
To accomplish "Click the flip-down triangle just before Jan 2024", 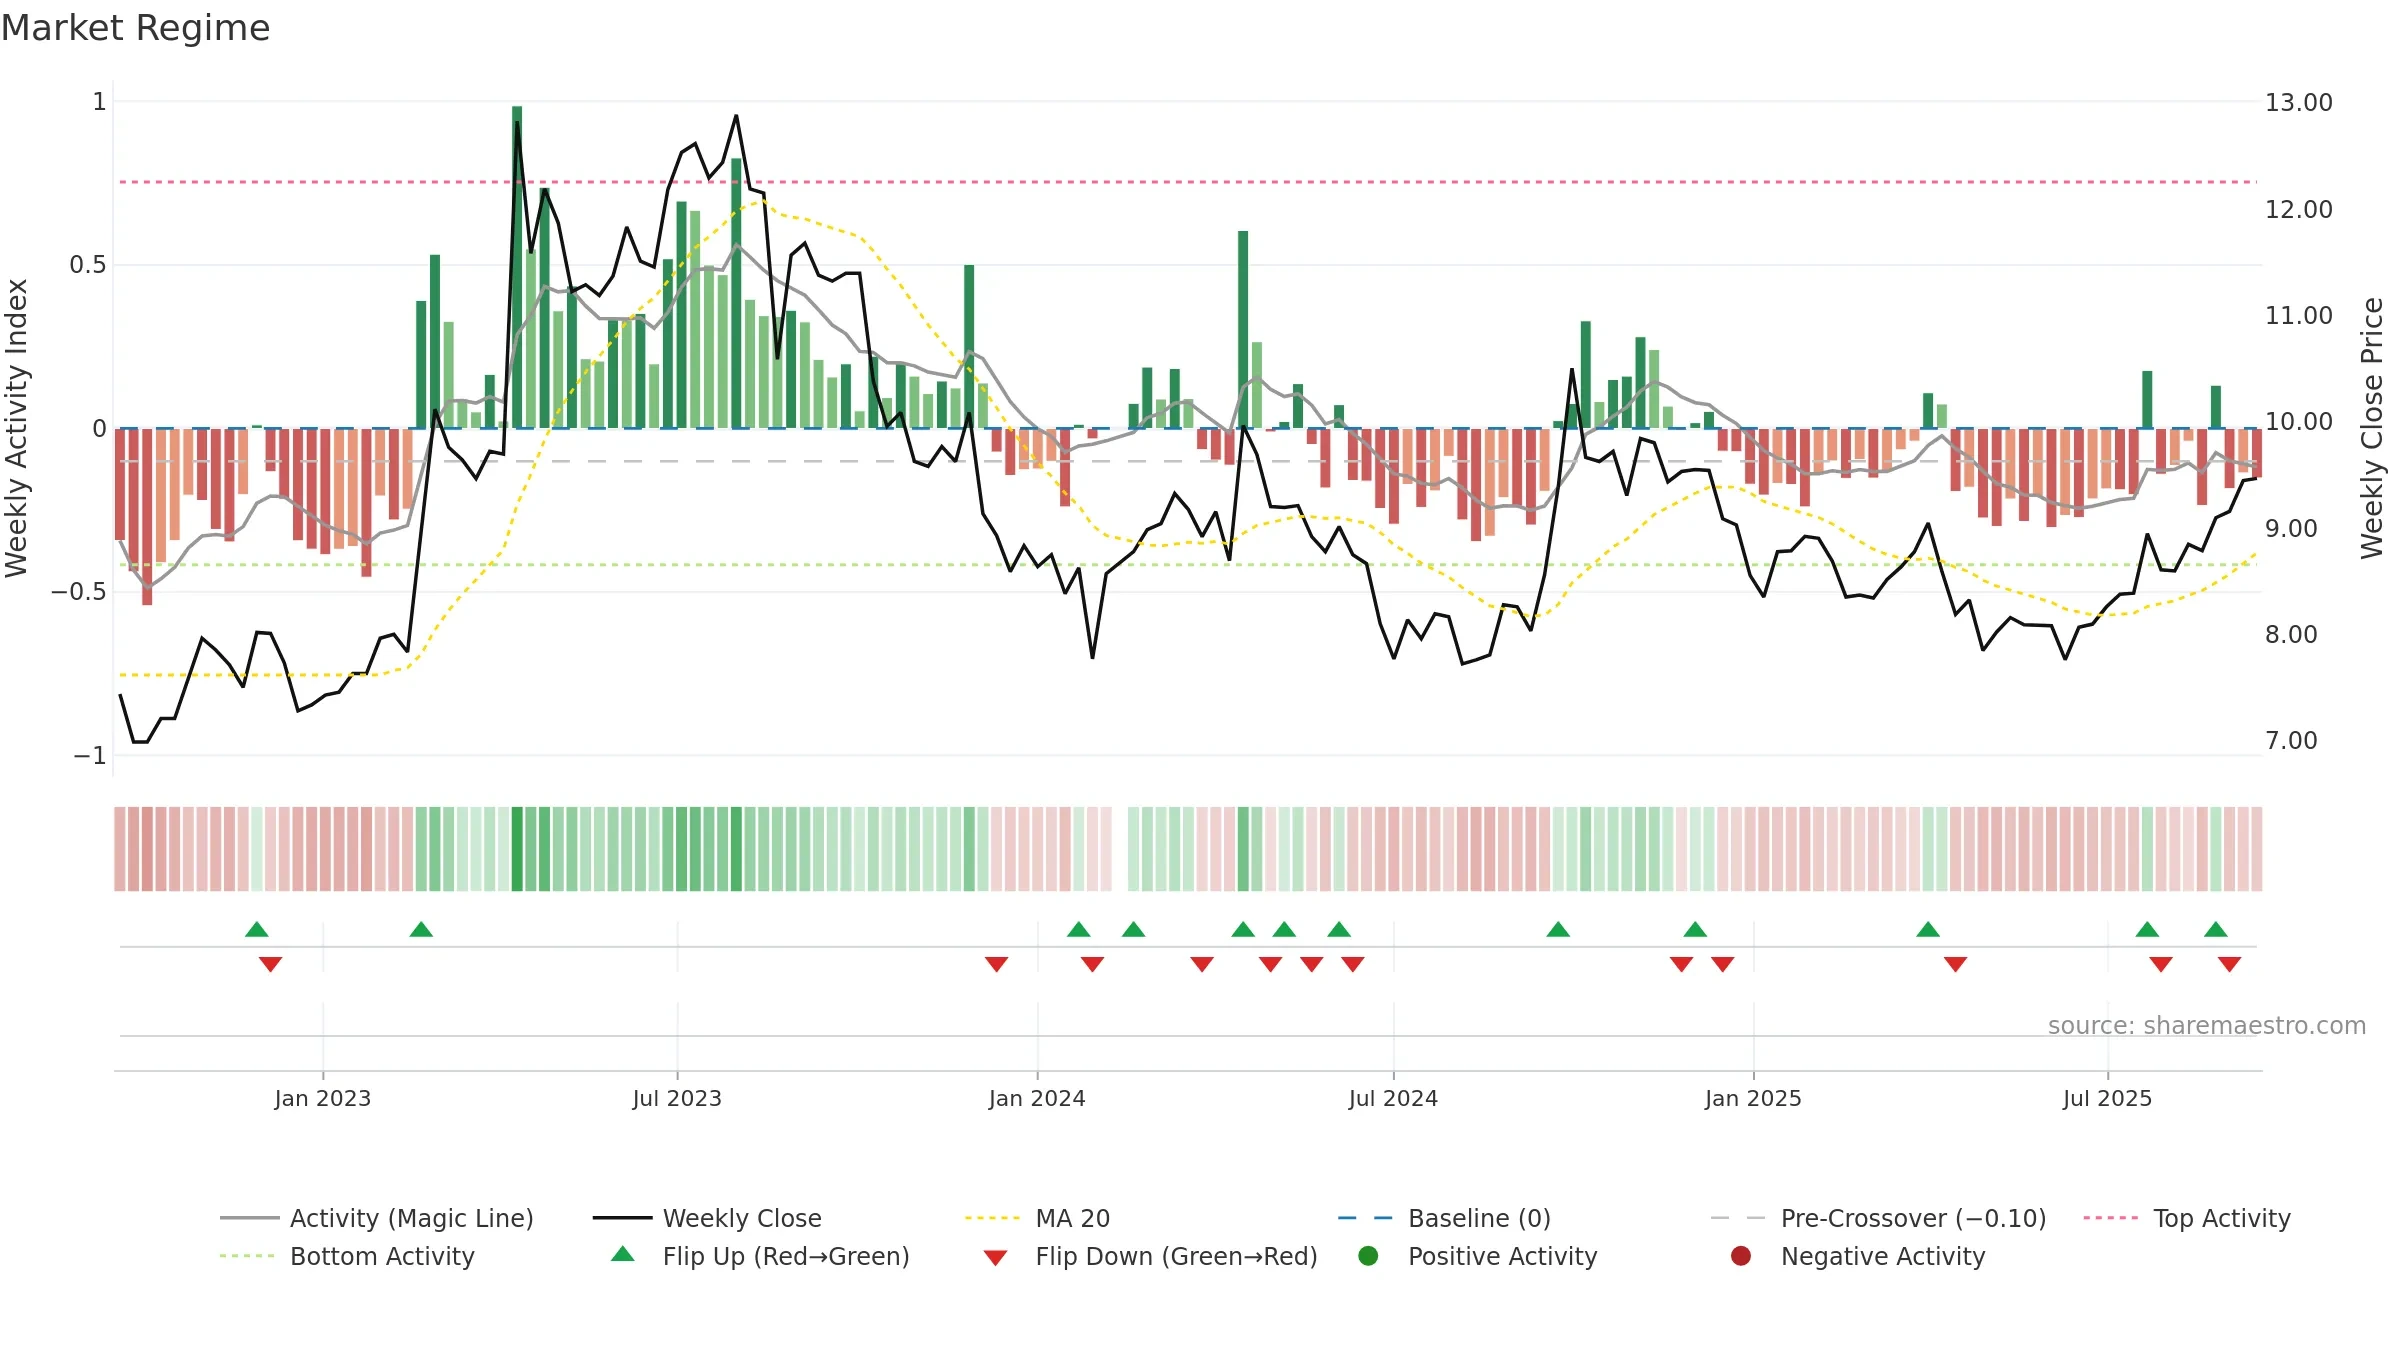I will (x=996, y=964).
